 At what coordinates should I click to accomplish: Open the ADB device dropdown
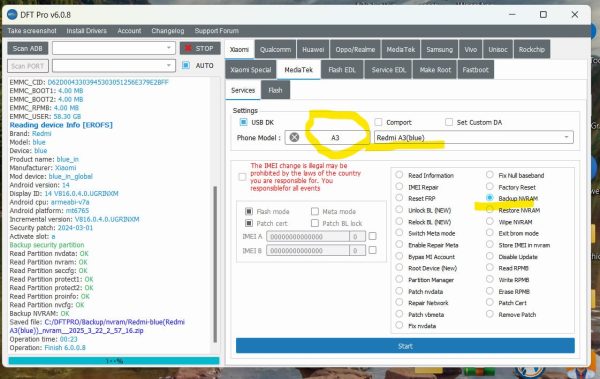(114, 48)
